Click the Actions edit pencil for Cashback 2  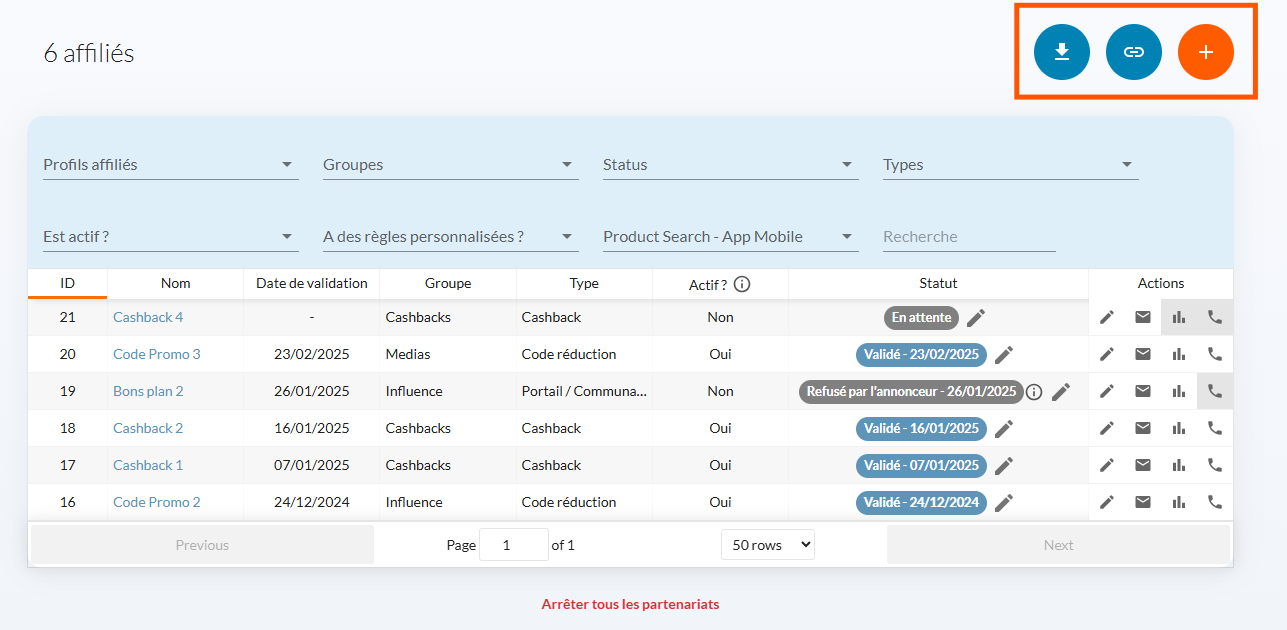pyautogui.click(x=1107, y=428)
